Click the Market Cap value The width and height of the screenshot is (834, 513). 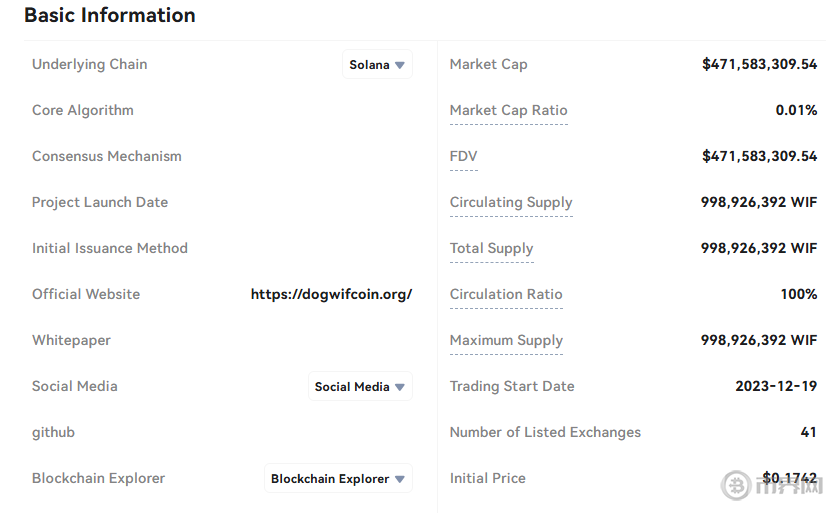coord(759,65)
